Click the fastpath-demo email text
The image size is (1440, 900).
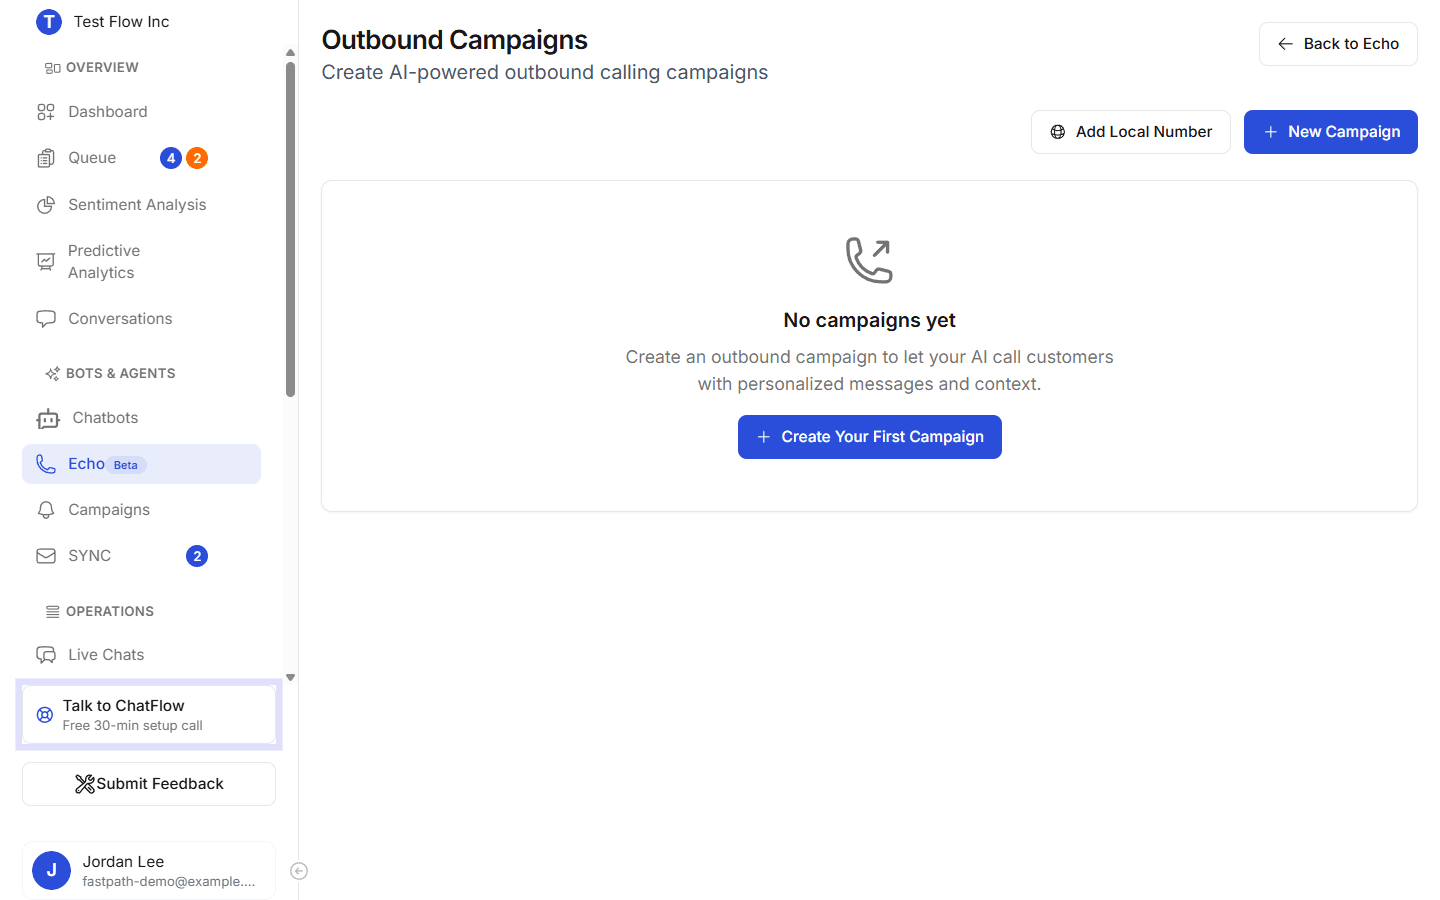[169, 882]
